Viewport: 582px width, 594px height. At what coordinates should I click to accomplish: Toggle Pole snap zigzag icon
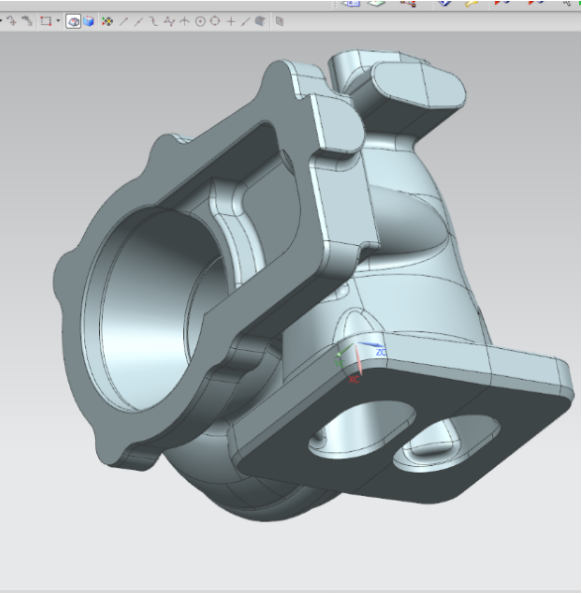coord(169,22)
